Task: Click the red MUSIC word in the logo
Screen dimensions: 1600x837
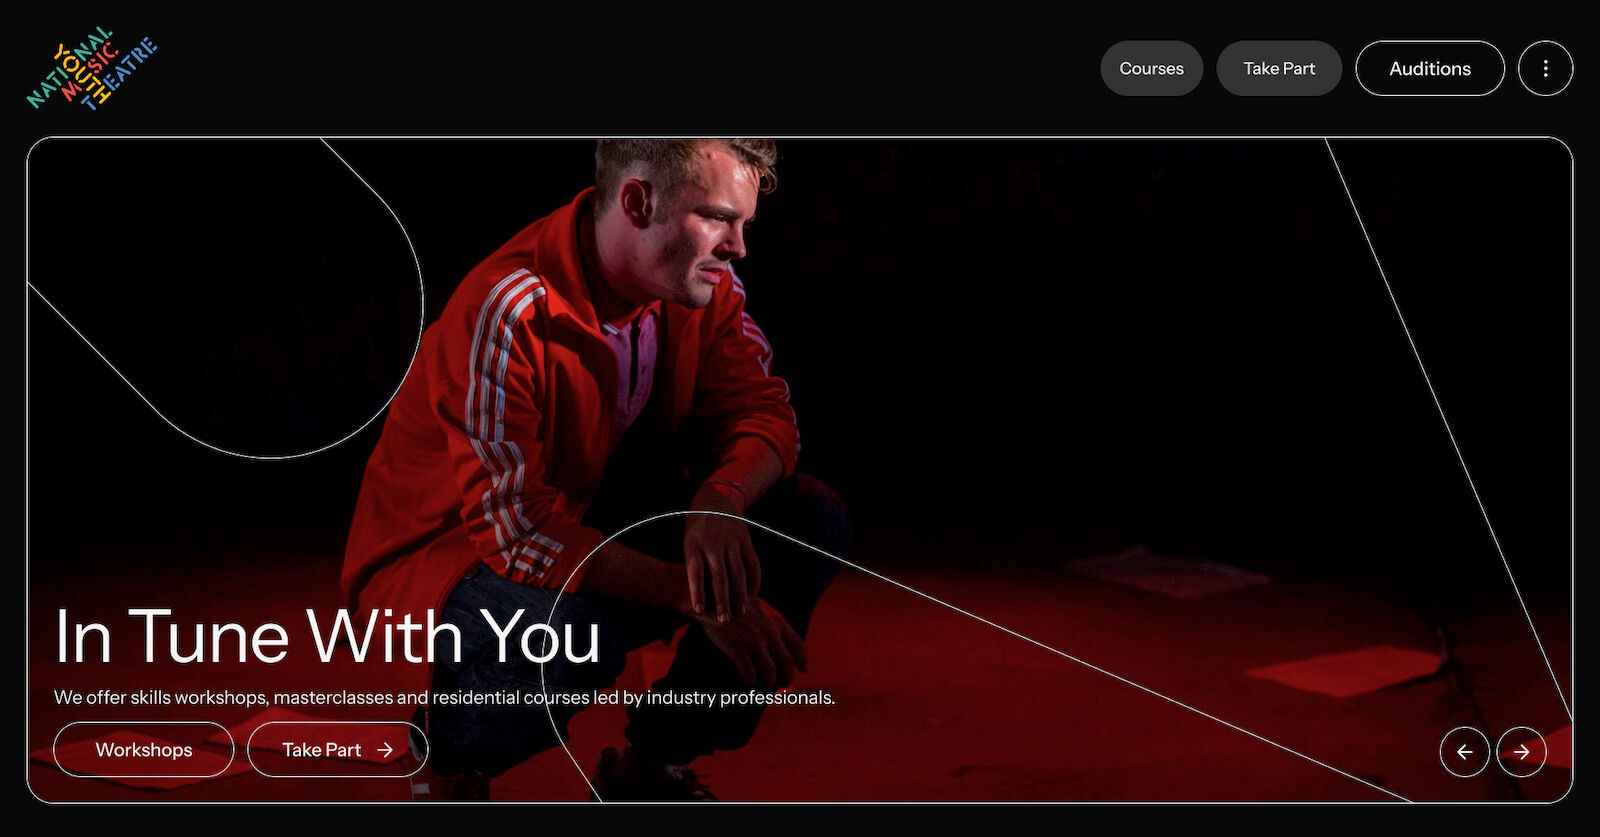Action: [x=92, y=72]
